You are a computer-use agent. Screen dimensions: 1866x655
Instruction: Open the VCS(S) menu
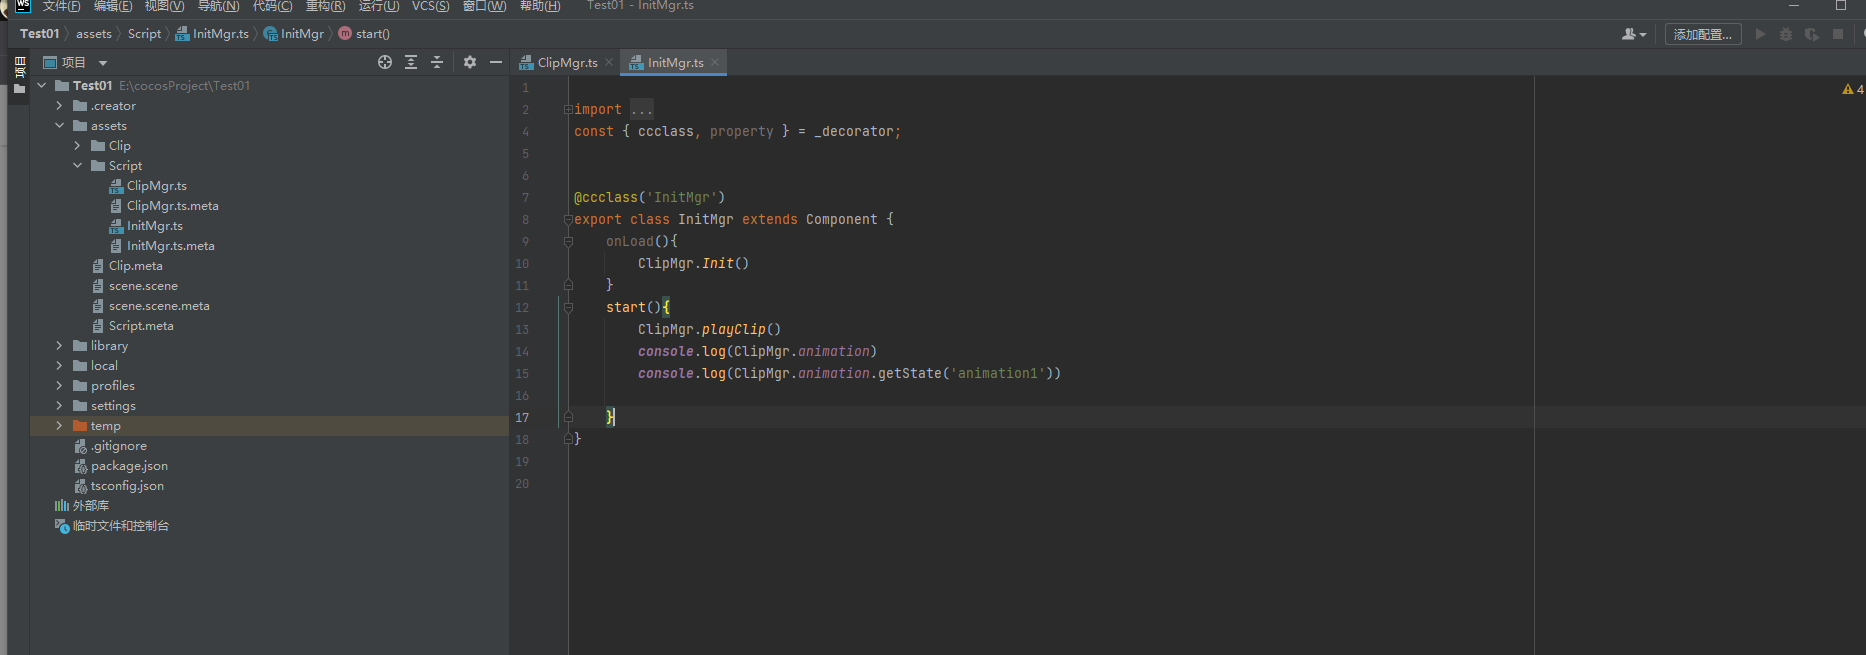click(431, 6)
